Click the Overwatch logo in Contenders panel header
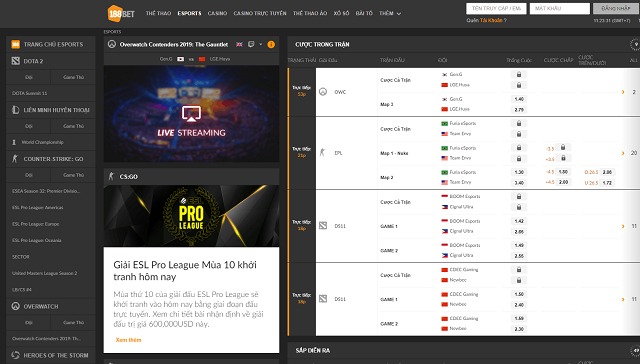640x364 pixels. (x=112, y=44)
